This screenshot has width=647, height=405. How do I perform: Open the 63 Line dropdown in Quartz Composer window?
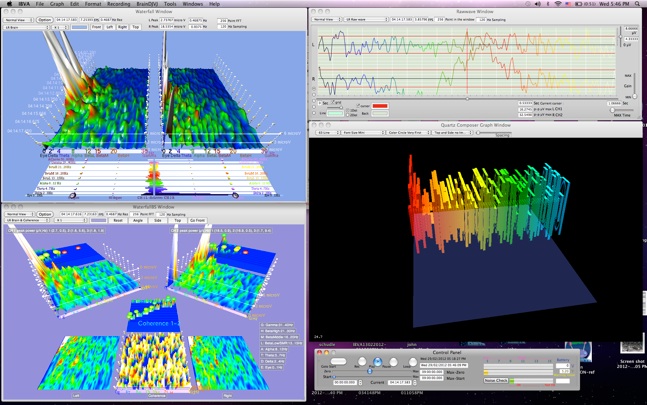coord(328,133)
